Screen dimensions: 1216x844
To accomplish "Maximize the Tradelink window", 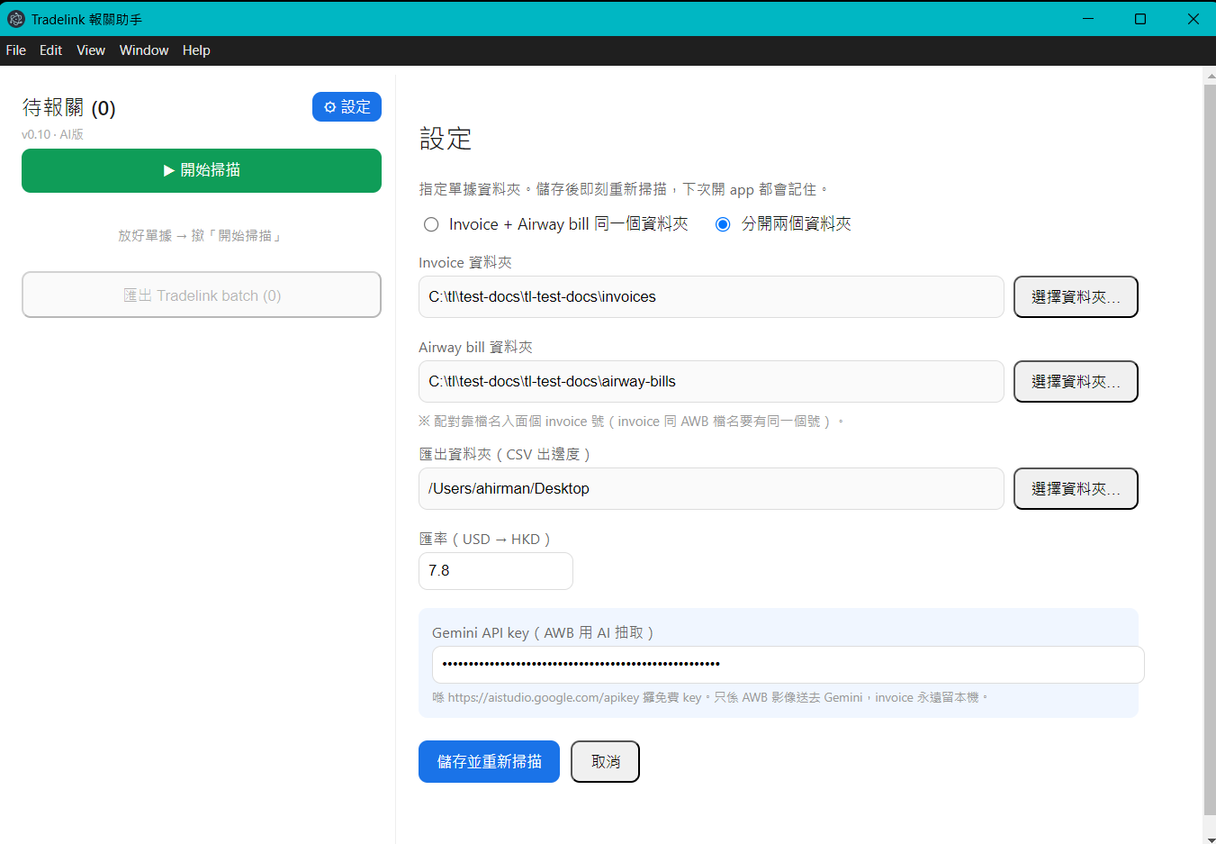I will 1140,19.
